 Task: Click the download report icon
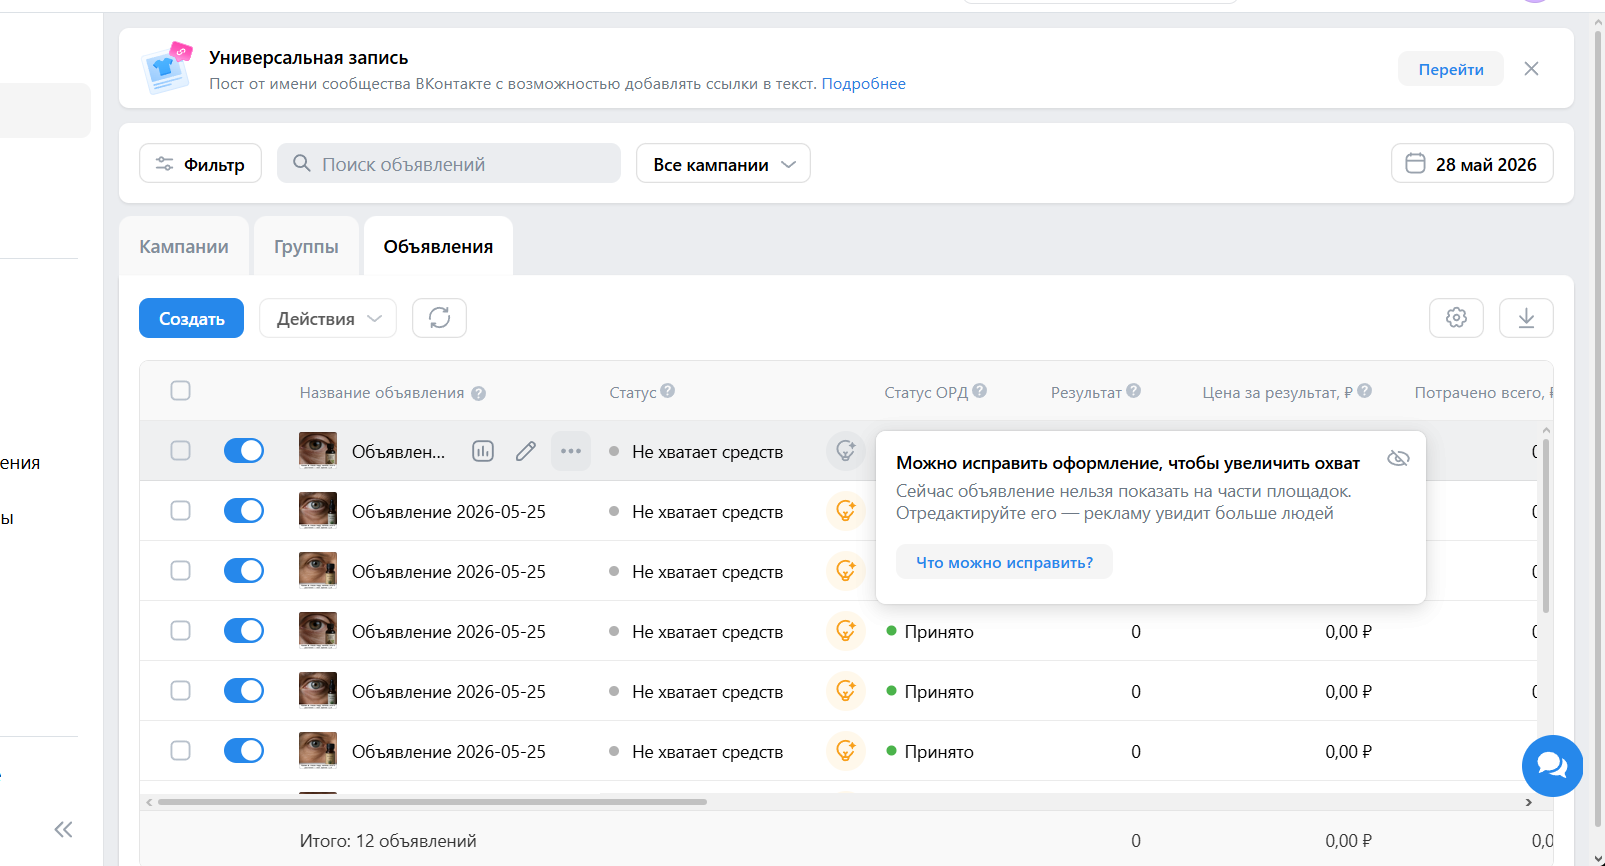[x=1526, y=318]
